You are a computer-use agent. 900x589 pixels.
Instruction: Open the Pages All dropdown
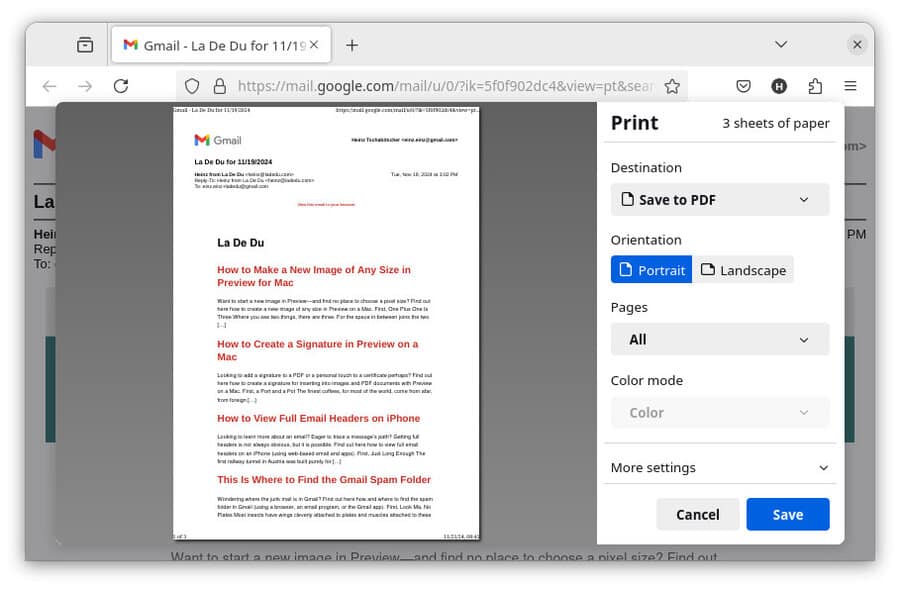click(x=719, y=340)
